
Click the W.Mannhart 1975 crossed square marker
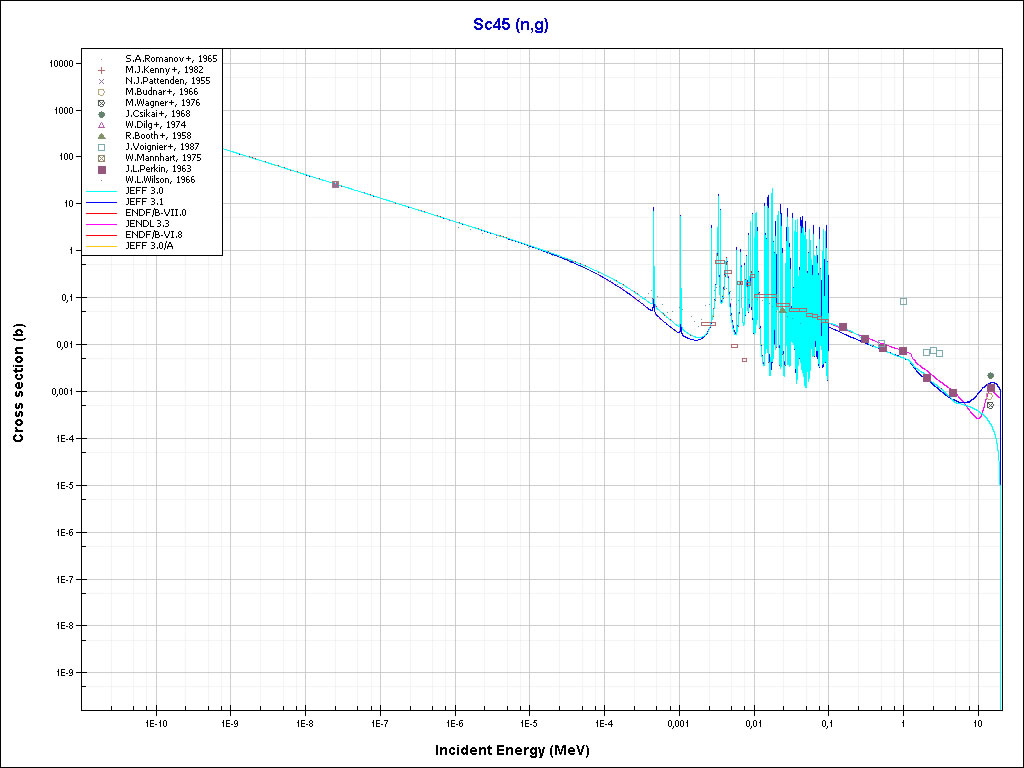(101, 158)
